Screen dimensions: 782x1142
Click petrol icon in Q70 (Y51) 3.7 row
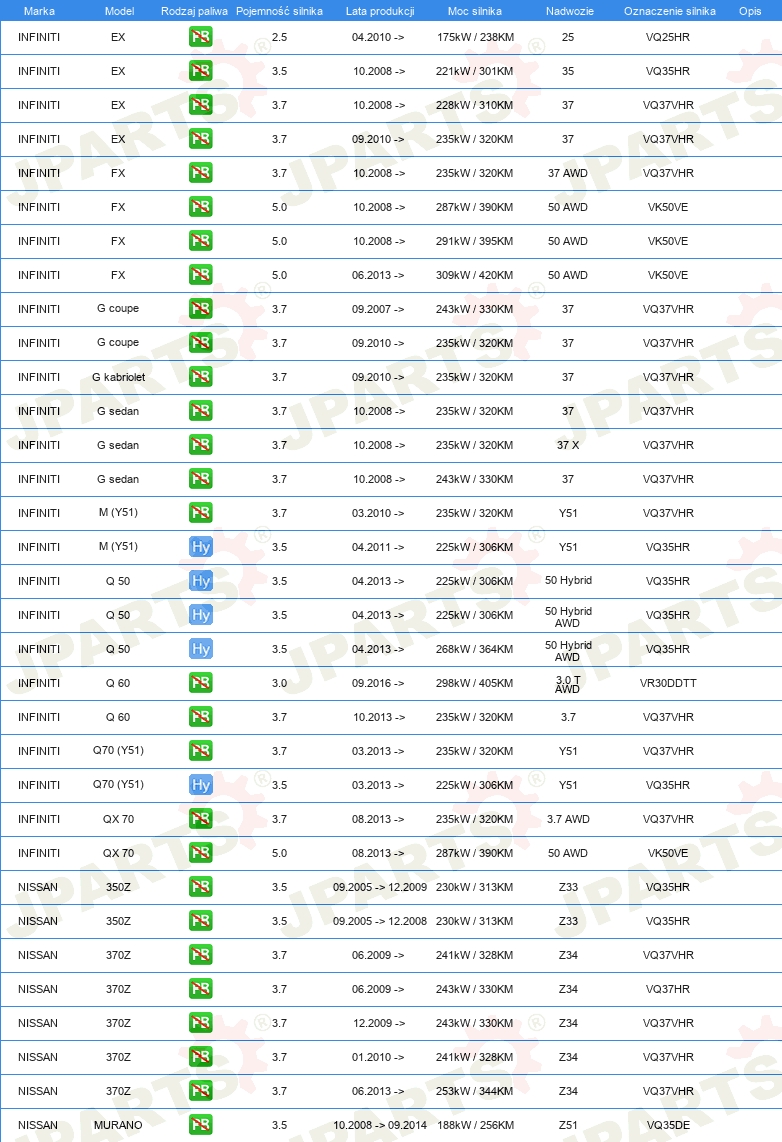(200, 751)
